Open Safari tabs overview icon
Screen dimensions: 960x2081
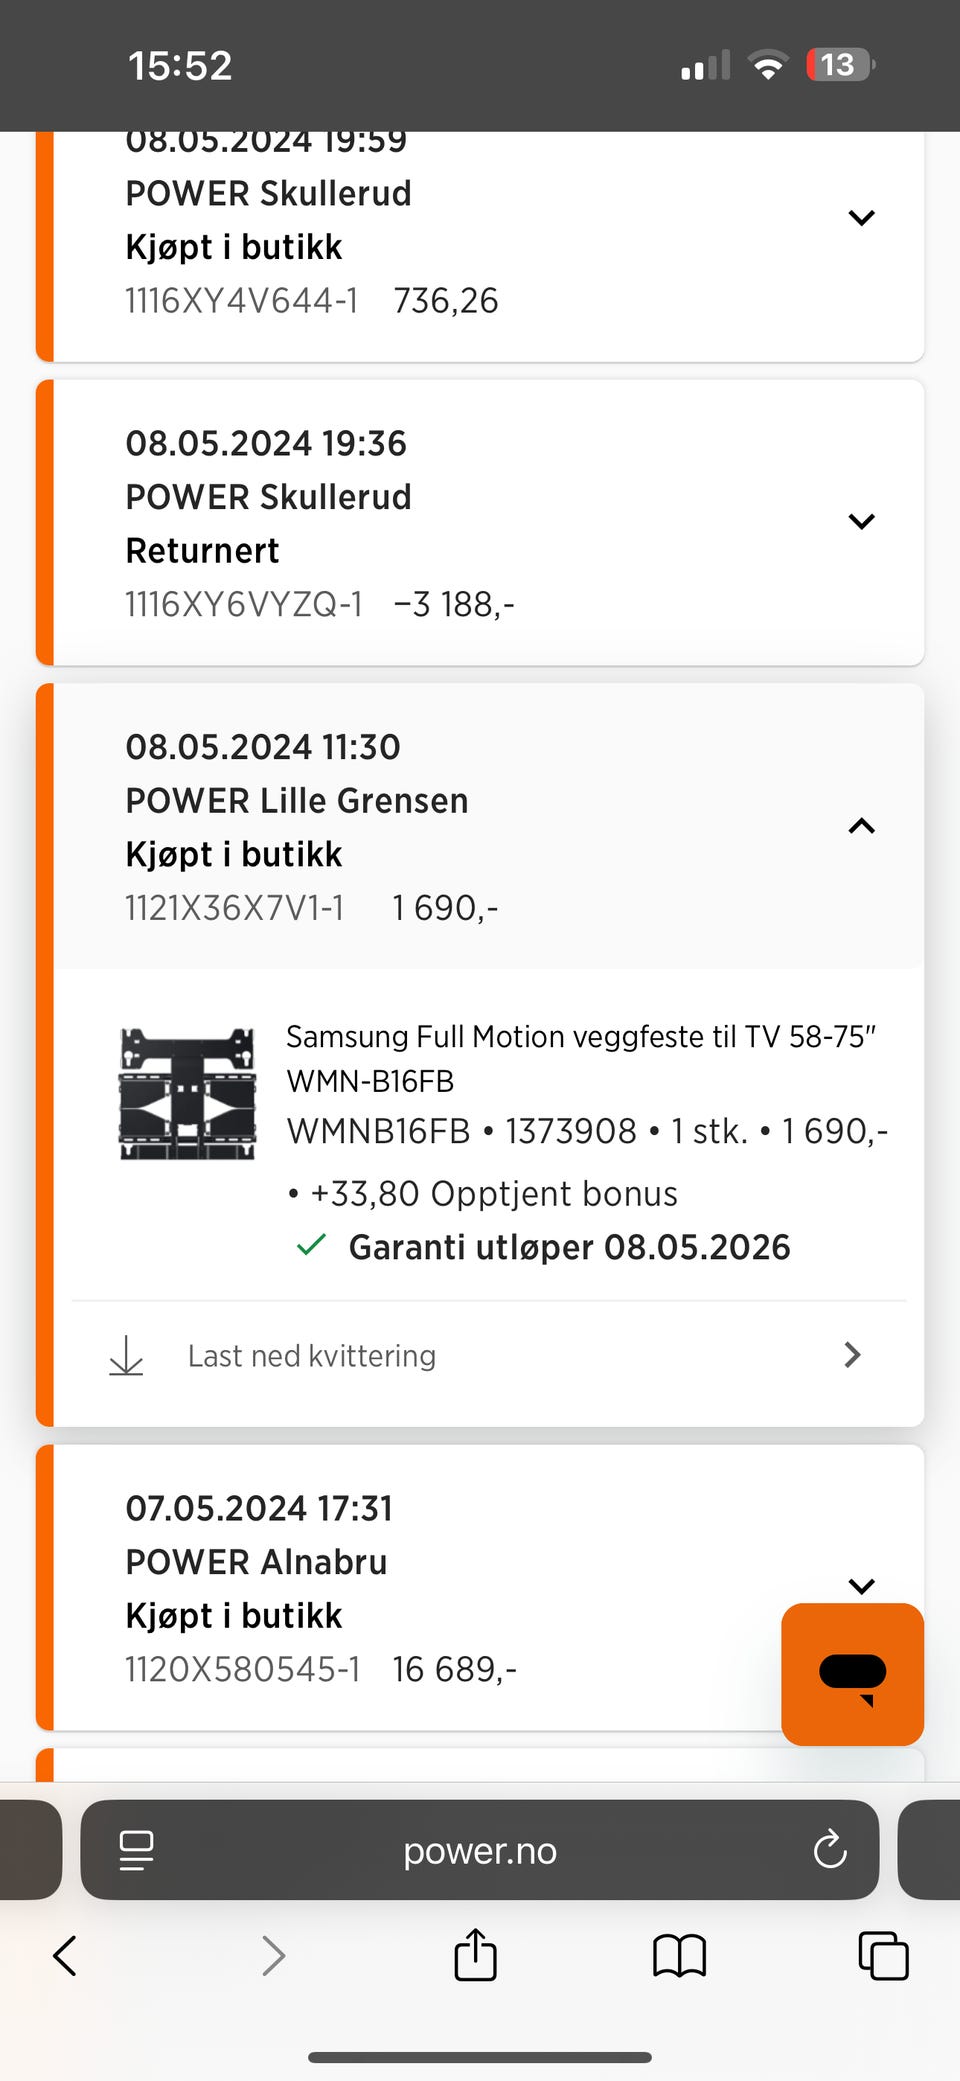pyautogui.click(x=883, y=1956)
